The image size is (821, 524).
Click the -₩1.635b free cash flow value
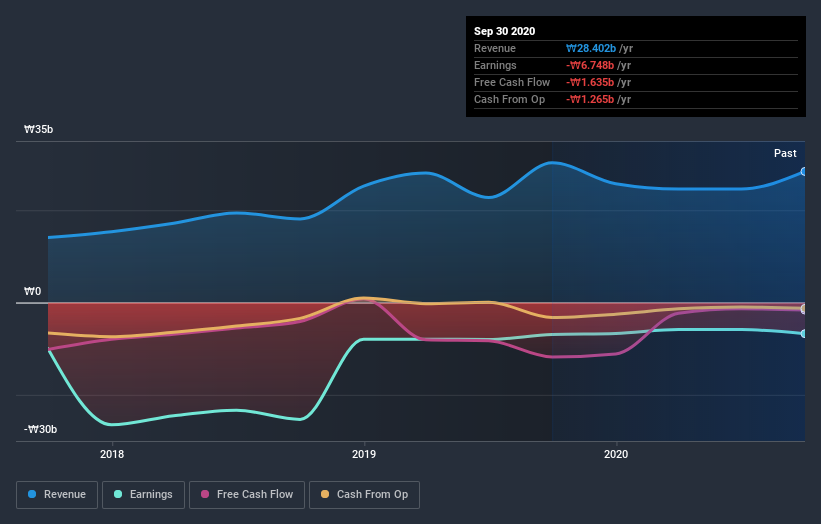(590, 82)
